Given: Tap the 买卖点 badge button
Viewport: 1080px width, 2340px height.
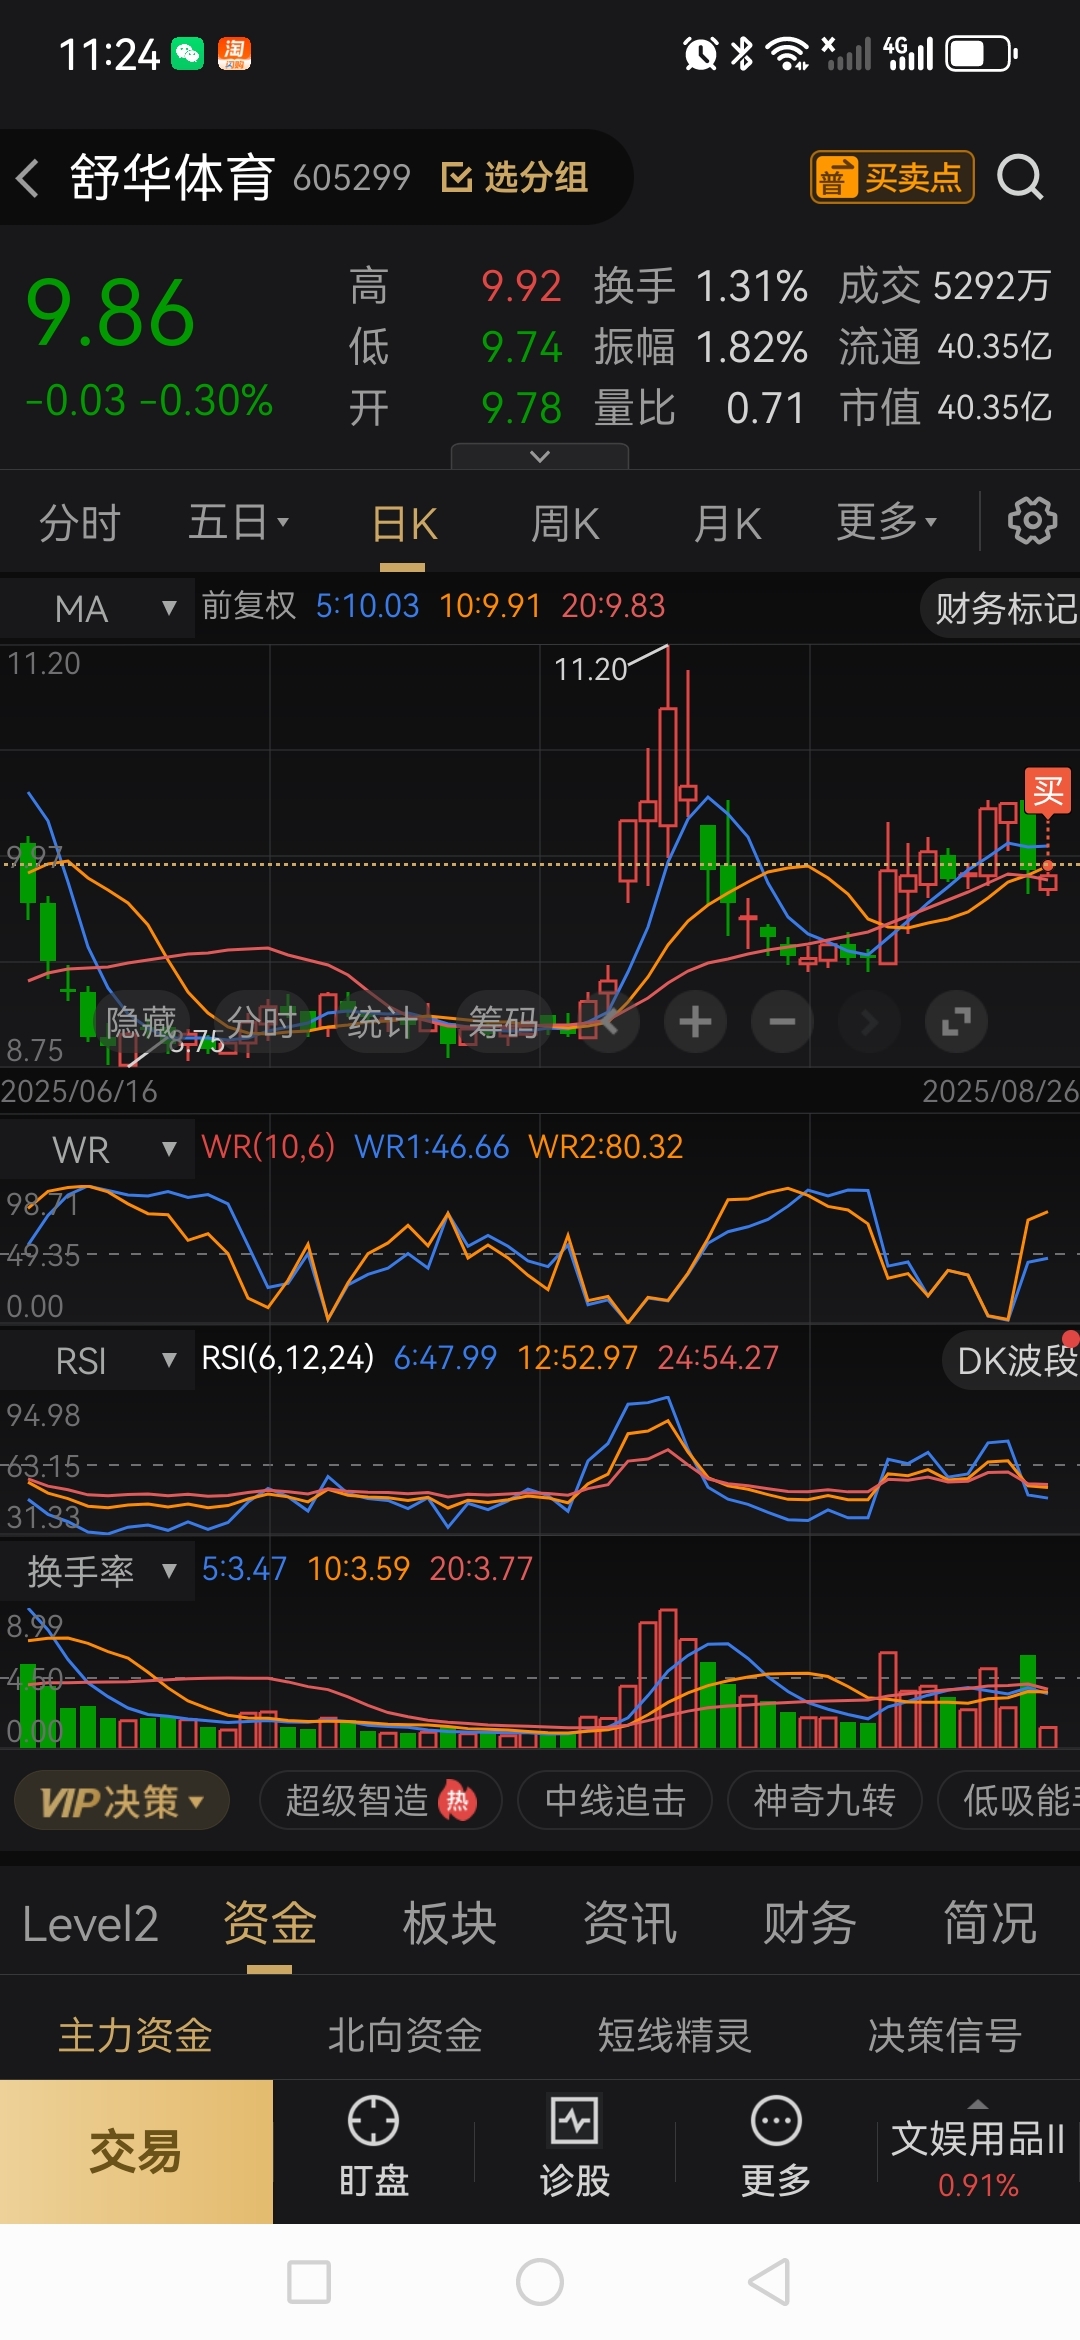Looking at the screenshot, I should pos(892,178).
